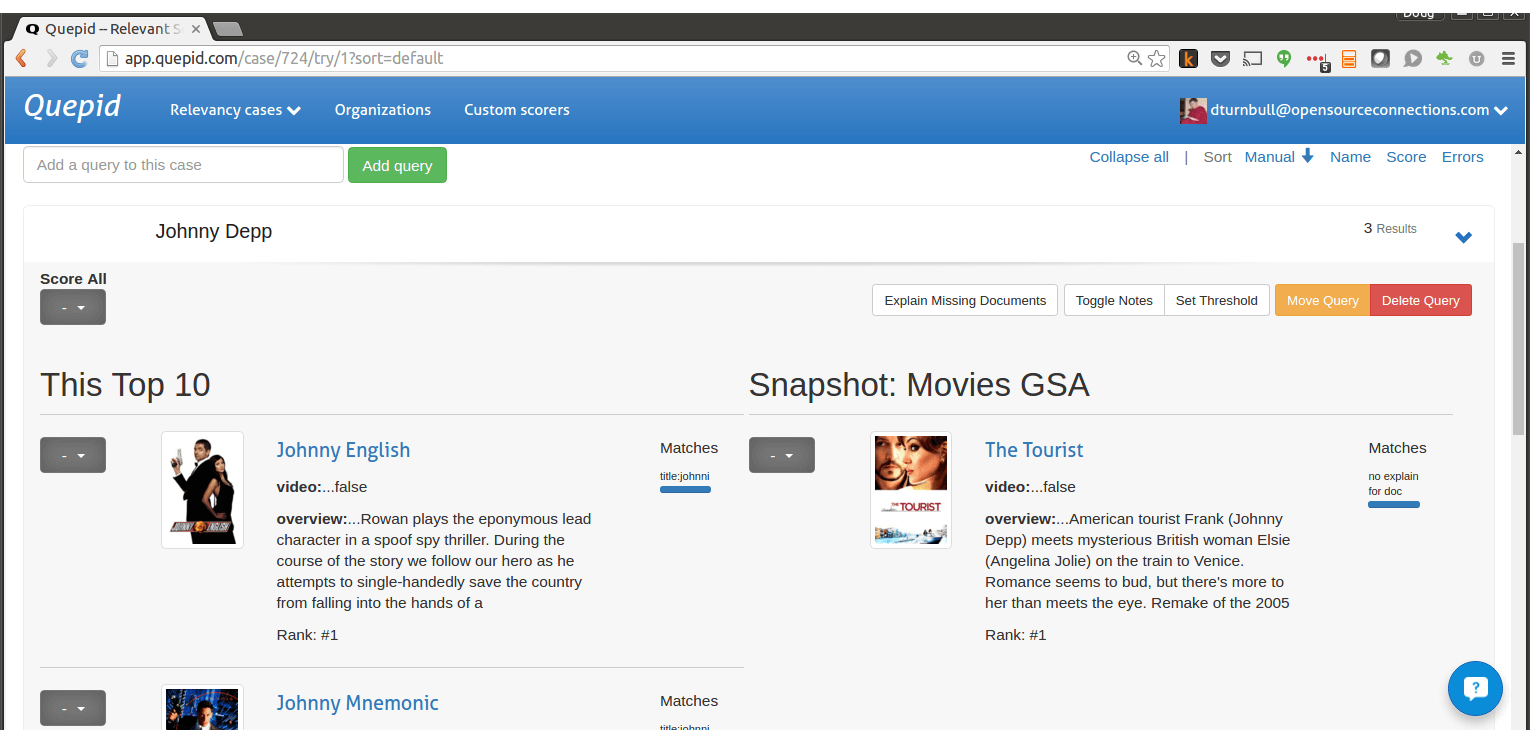Click the gray shield extension icon
1530x743 pixels.
[x=1380, y=59]
